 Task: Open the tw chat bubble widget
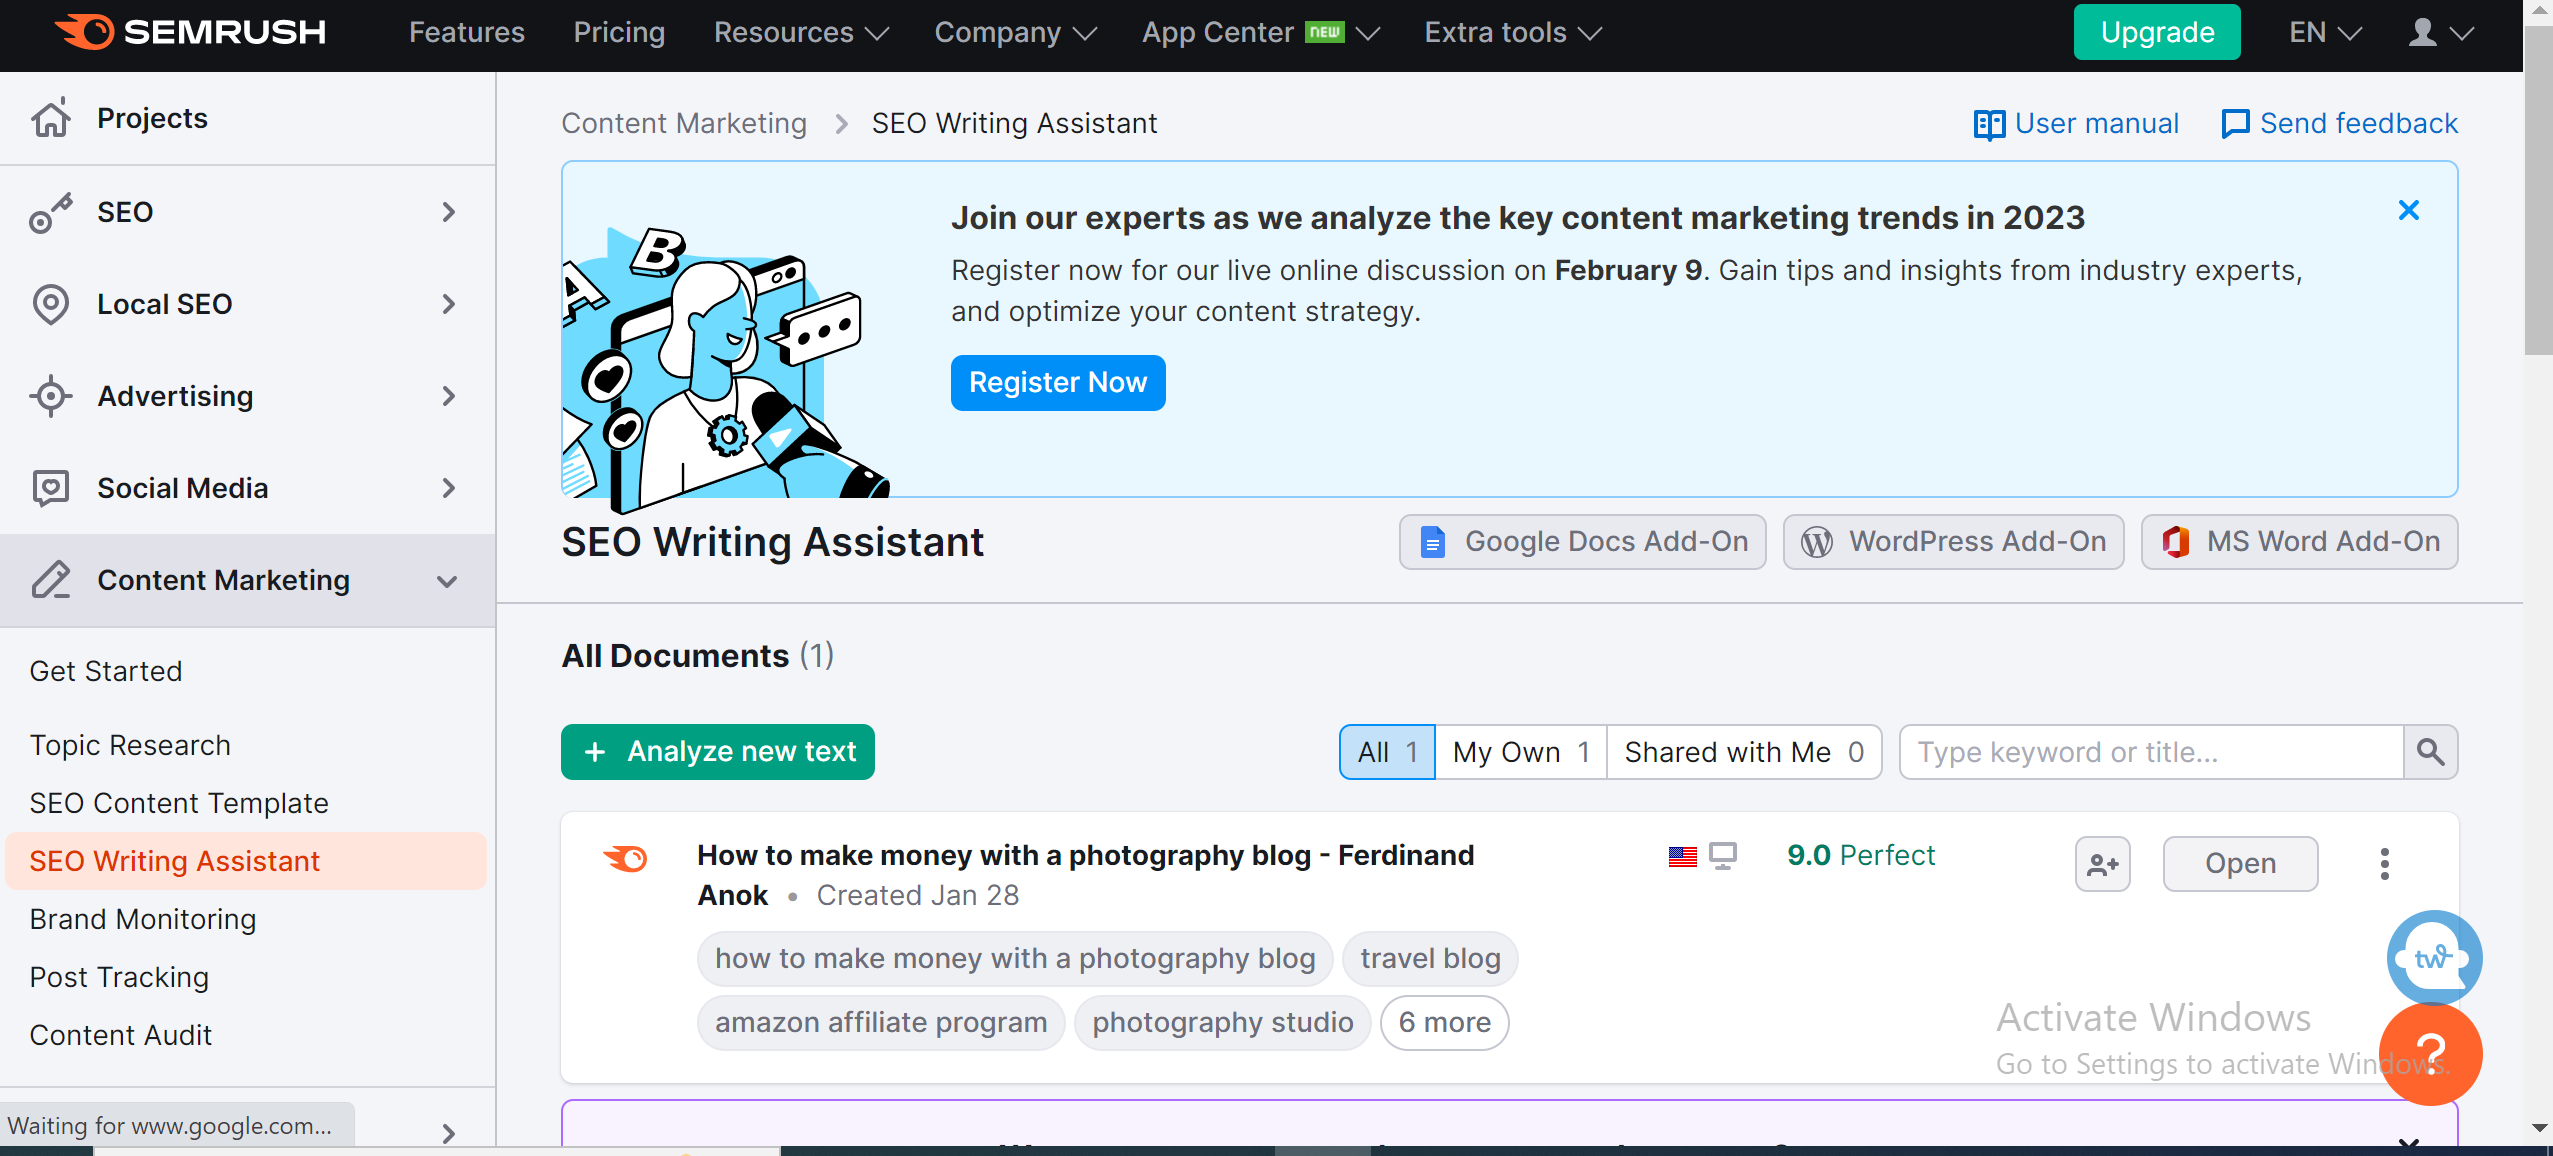tap(2434, 957)
